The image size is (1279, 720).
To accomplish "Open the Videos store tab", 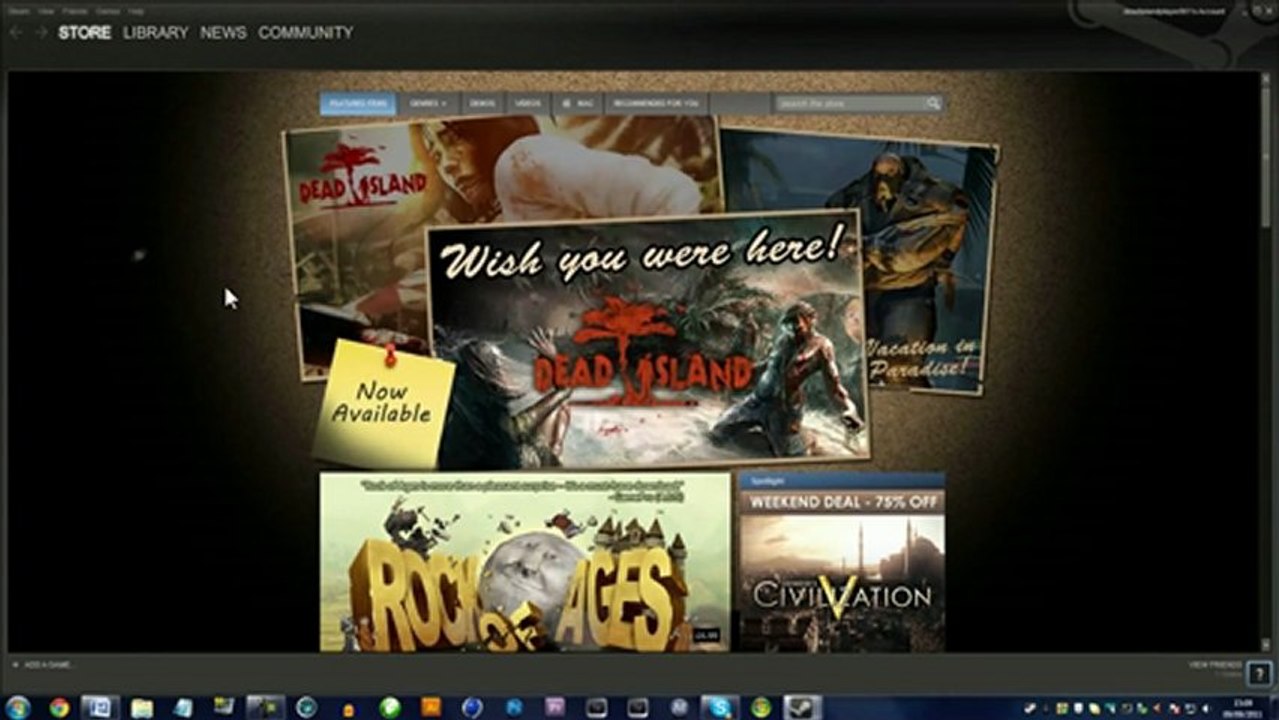I will pos(528,103).
